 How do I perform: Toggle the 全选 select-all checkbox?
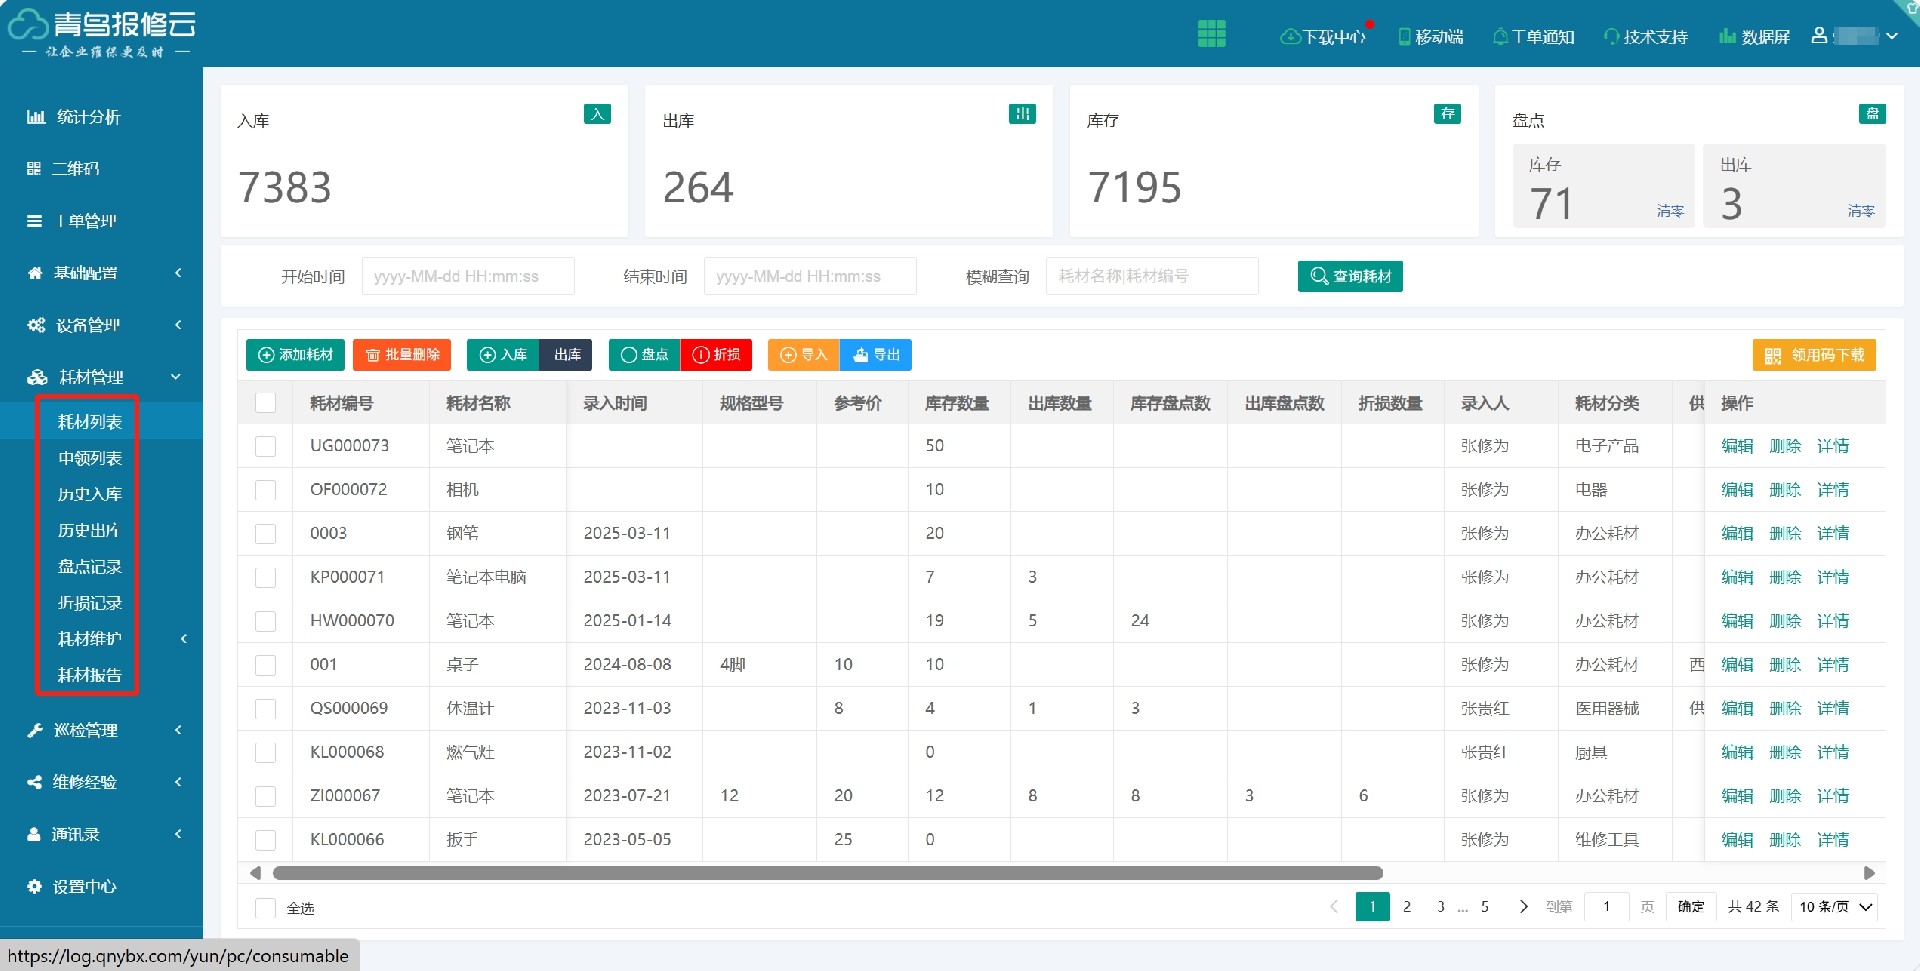(x=265, y=908)
